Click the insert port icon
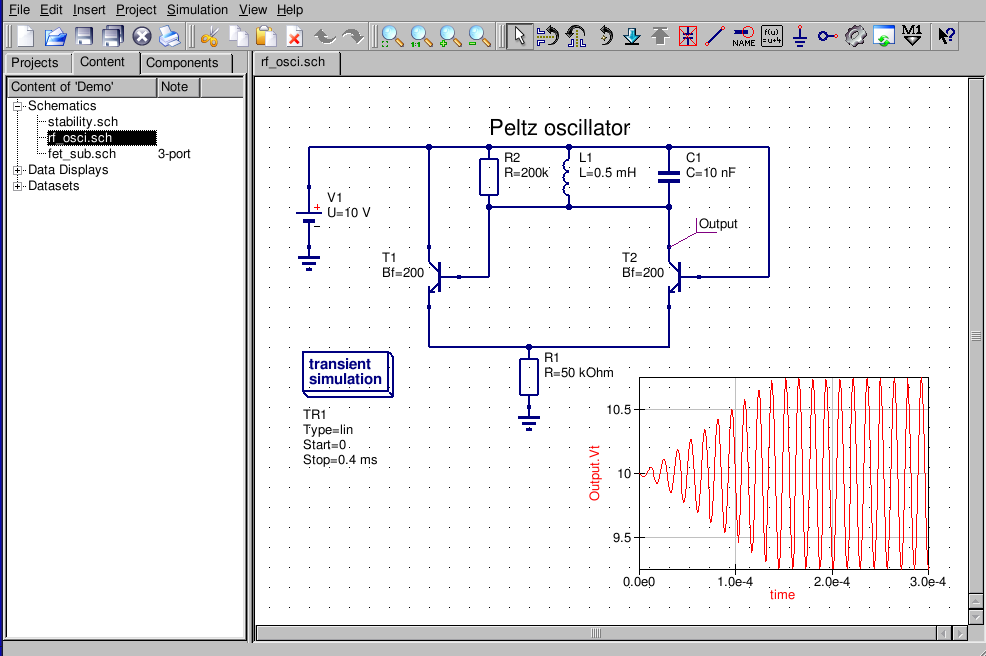Viewport: 986px width, 656px height. pyautogui.click(x=827, y=37)
